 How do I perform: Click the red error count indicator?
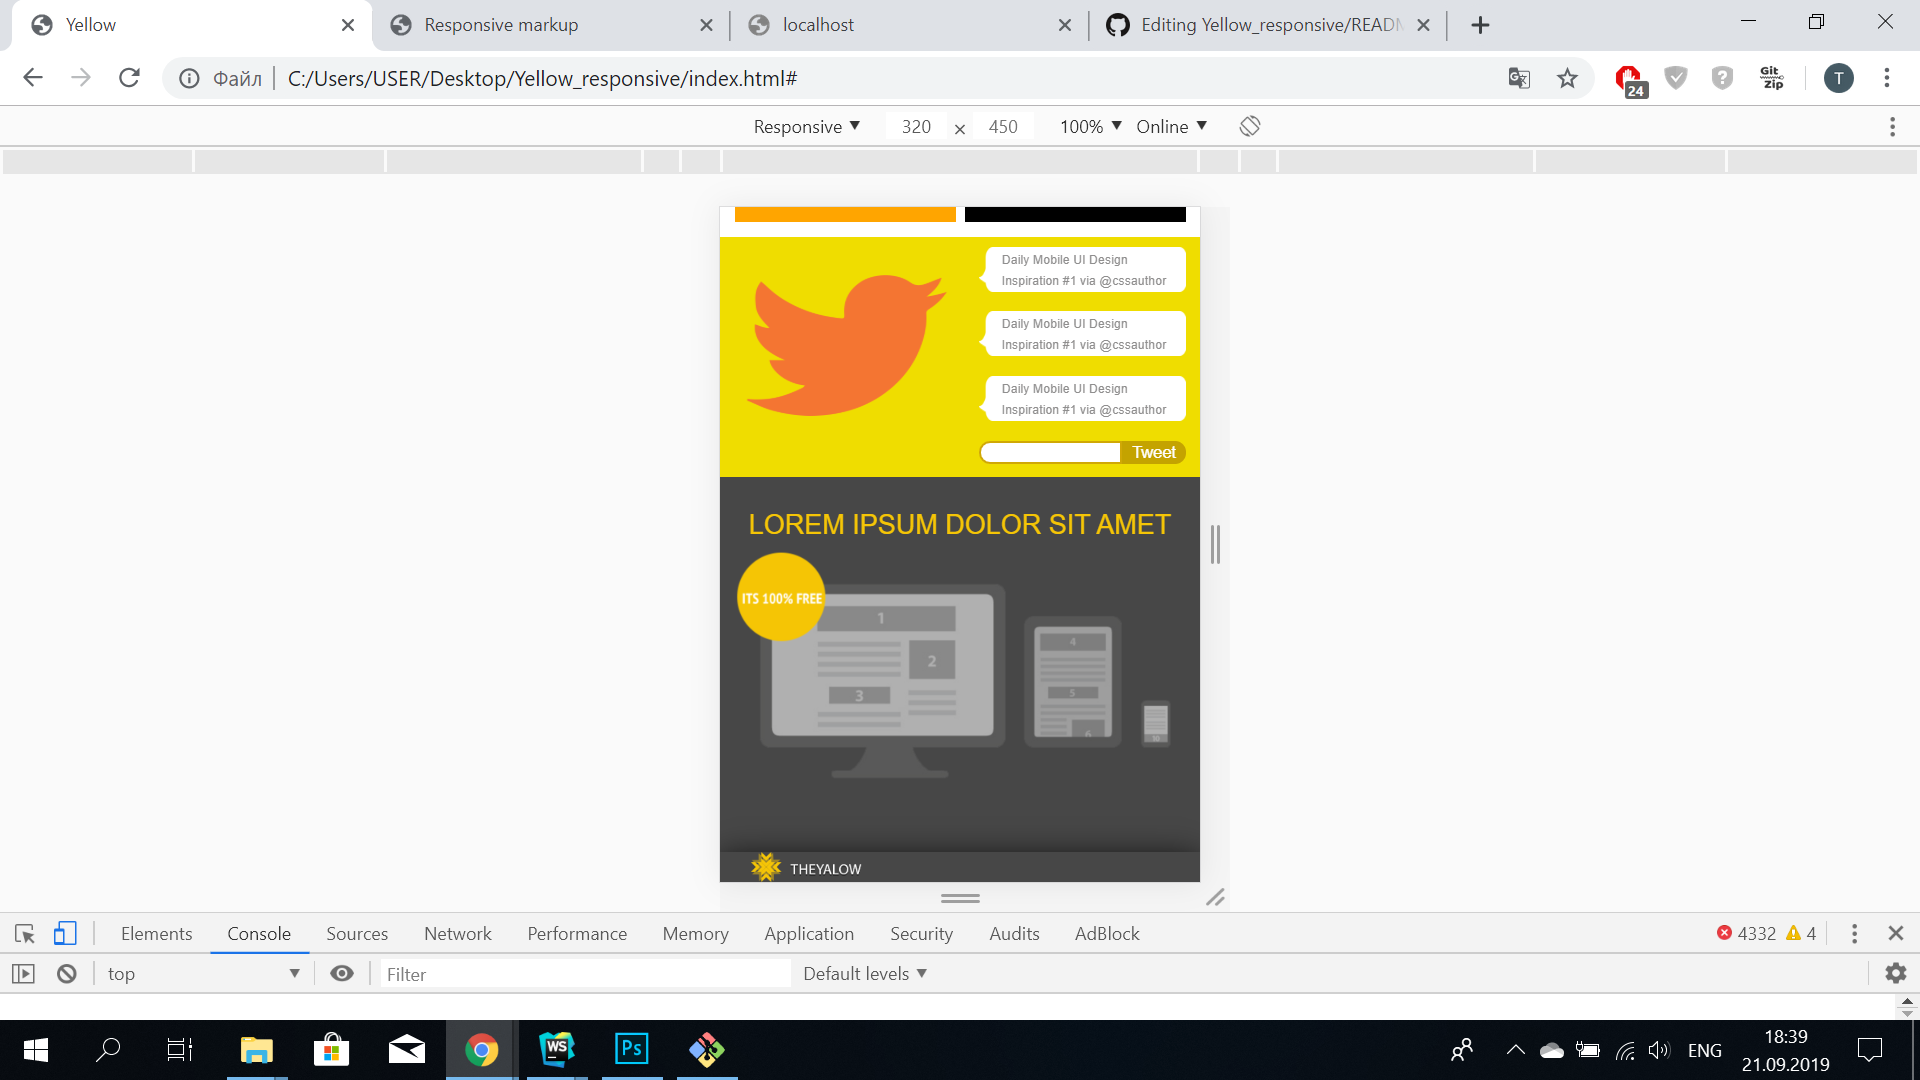click(x=1746, y=933)
